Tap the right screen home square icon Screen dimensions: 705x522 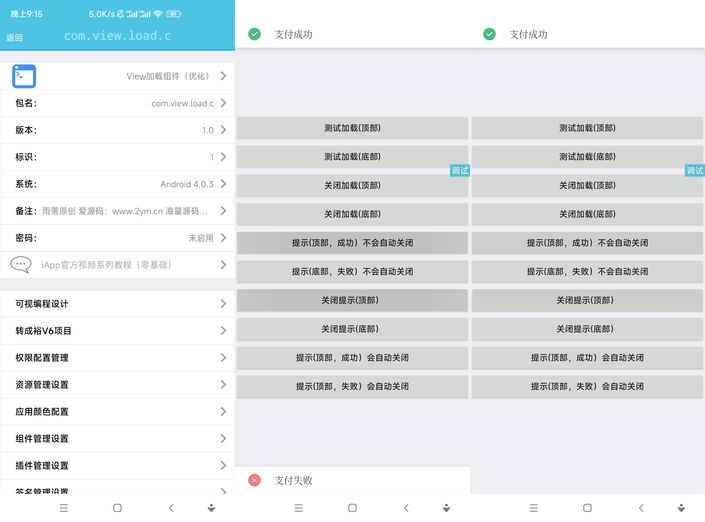click(587, 508)
